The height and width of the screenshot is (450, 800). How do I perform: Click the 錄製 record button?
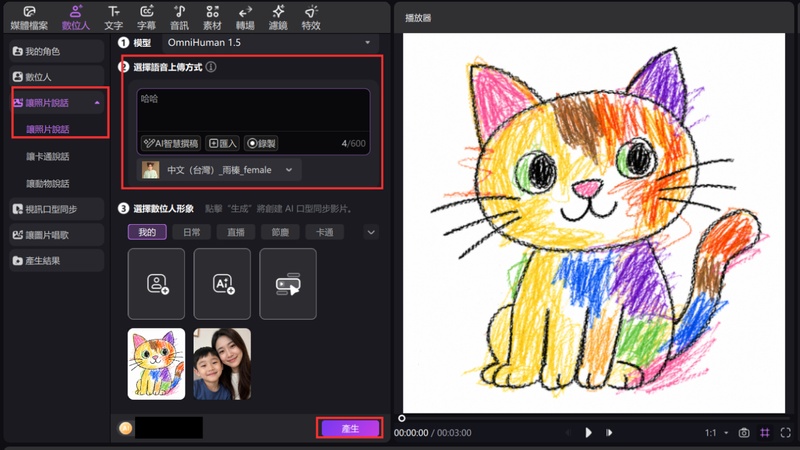pyautogui.click(x=261, y=143)
